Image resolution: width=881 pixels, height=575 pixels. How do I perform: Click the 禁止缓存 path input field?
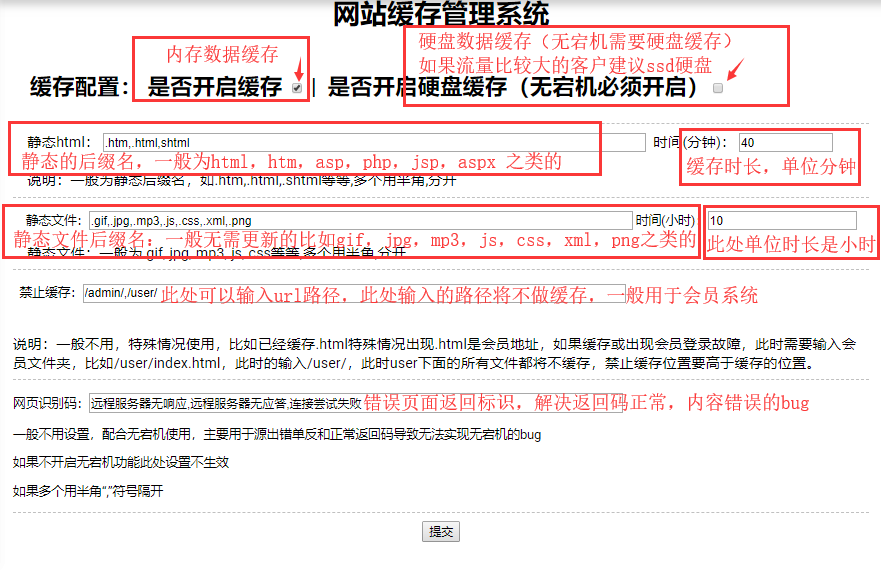pyautogui.click(x=120, y=293)
